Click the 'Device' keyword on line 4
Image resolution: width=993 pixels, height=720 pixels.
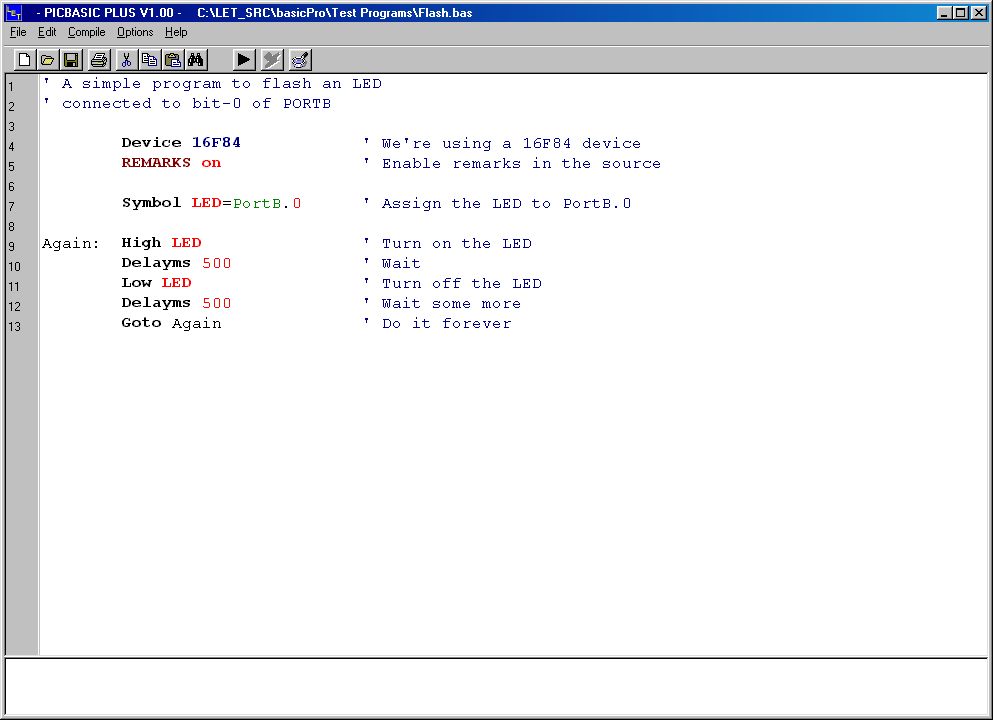pos(151,143)
